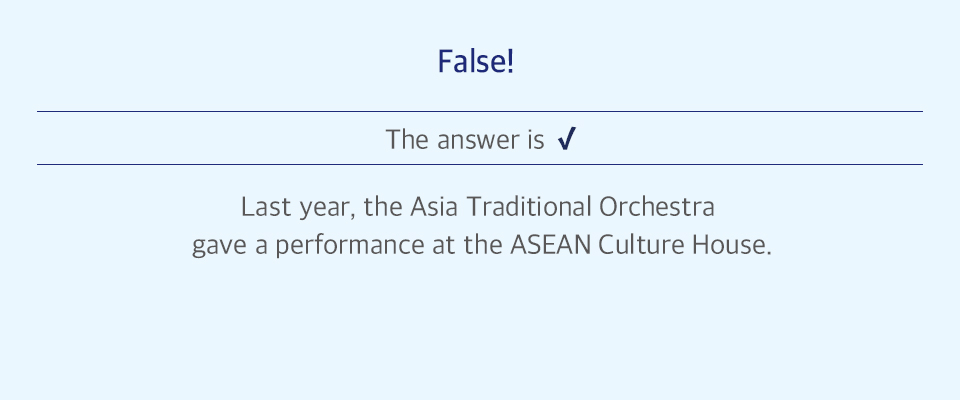Click the capitalized "The" before "answer"
Viewport: 960px width, 400px height.
[x=407, y=140]
